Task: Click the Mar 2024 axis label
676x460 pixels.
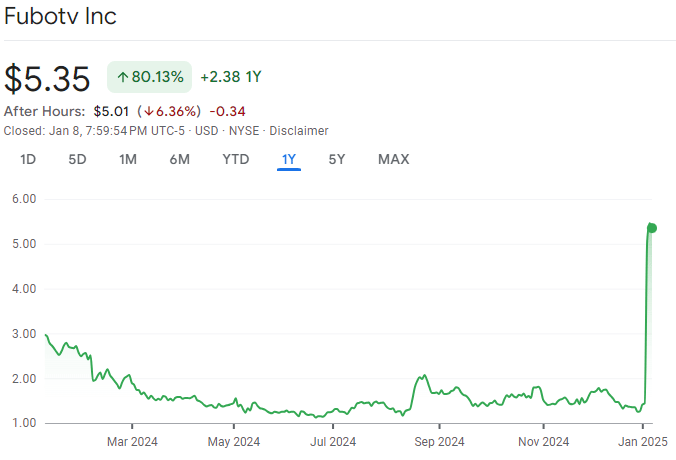Action: tap(132, 442)
